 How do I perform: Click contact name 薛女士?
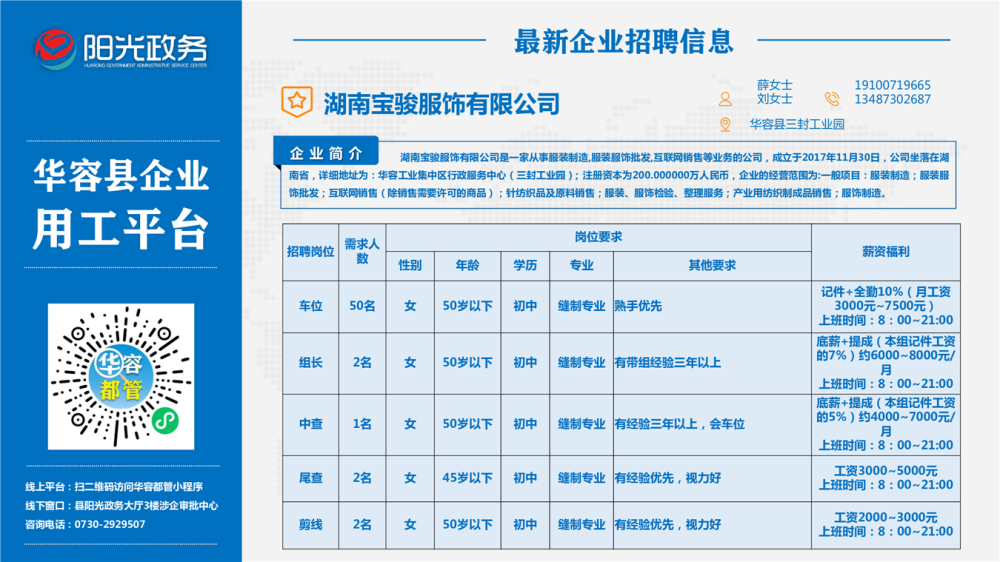(775, 85)
